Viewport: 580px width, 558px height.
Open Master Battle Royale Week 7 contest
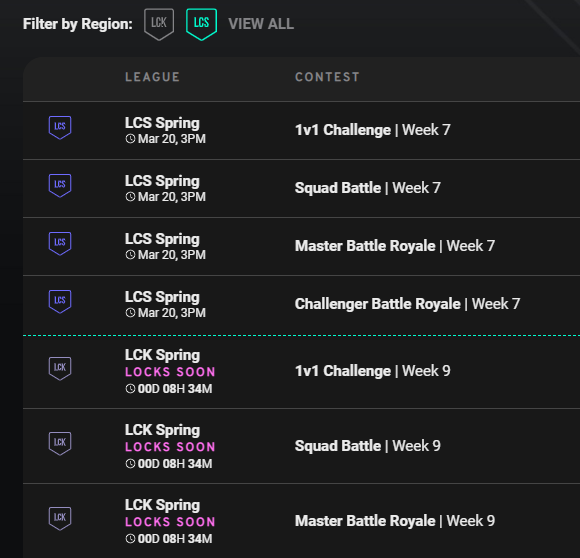click(x=395, y=246)
